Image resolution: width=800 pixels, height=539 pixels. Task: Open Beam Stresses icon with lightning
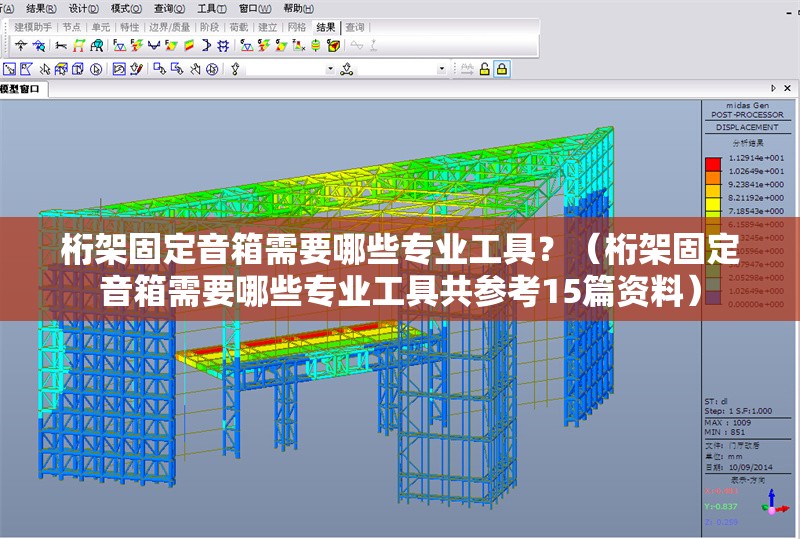(x=263, y=45)
